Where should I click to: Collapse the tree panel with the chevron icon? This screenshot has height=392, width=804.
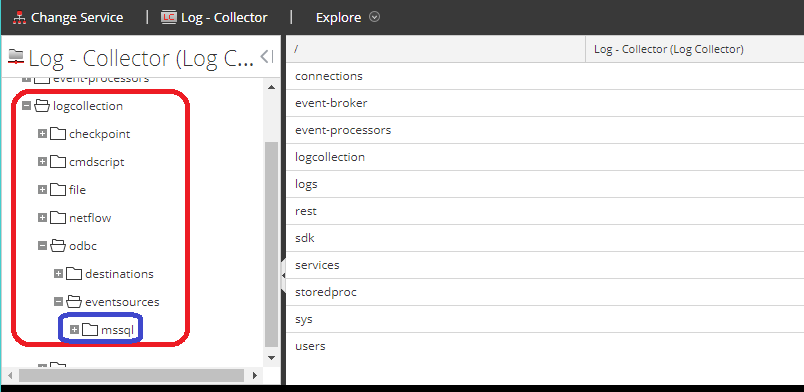coord(267,57)
